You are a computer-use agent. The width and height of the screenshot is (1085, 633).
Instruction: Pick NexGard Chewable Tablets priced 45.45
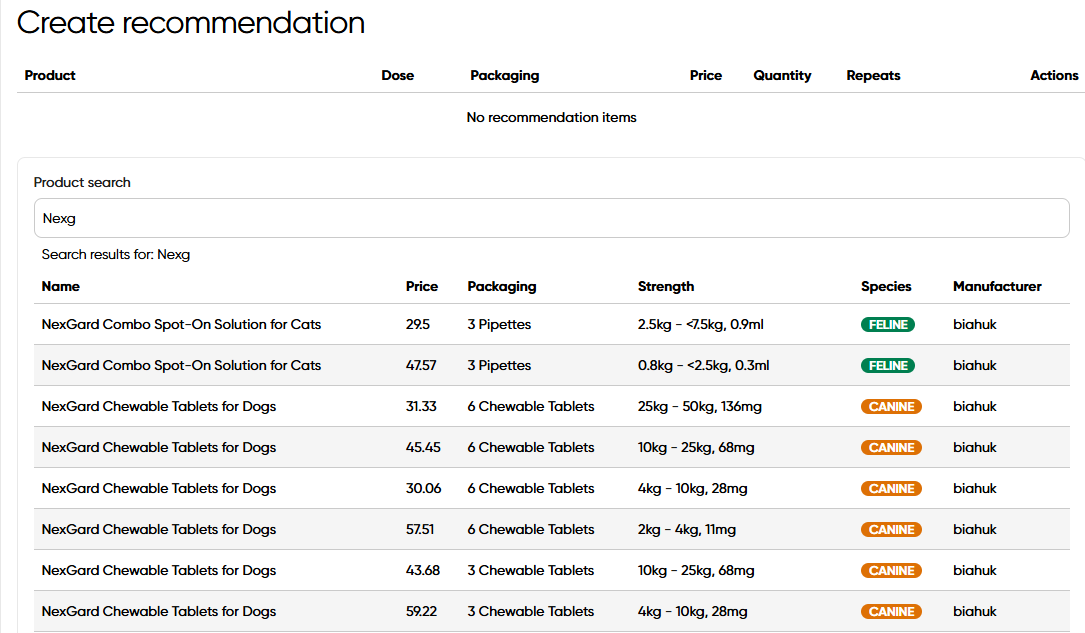coord(159,448)
